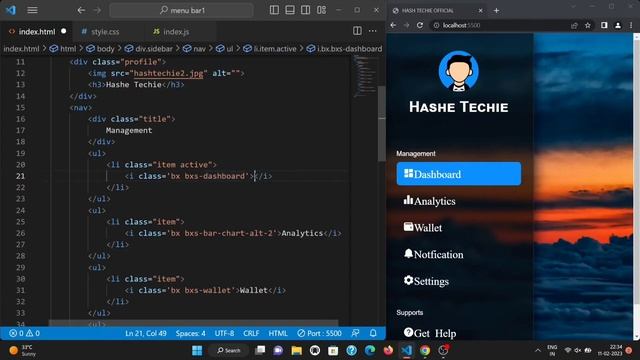Split the editor to the right
Viewport: 640px width, 360px height.
click(x=357, y=31)
